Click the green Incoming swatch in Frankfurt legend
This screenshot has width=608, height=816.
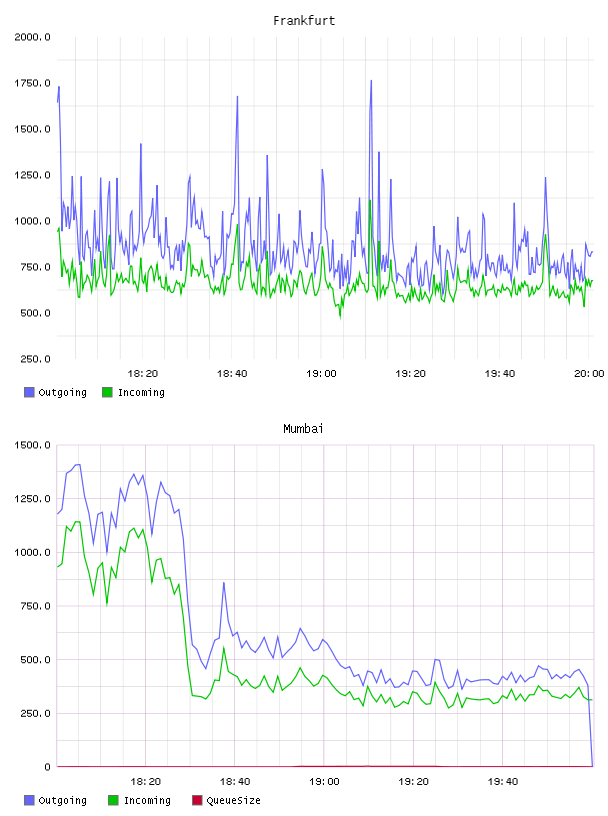click(107, 392)
